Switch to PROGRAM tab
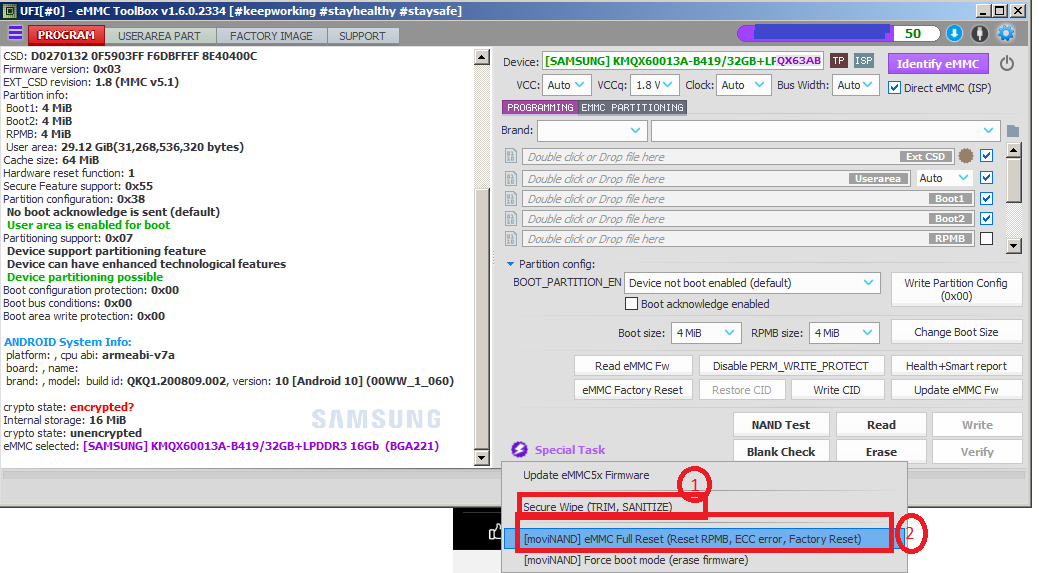The image size is (1039, 573). 66,35
